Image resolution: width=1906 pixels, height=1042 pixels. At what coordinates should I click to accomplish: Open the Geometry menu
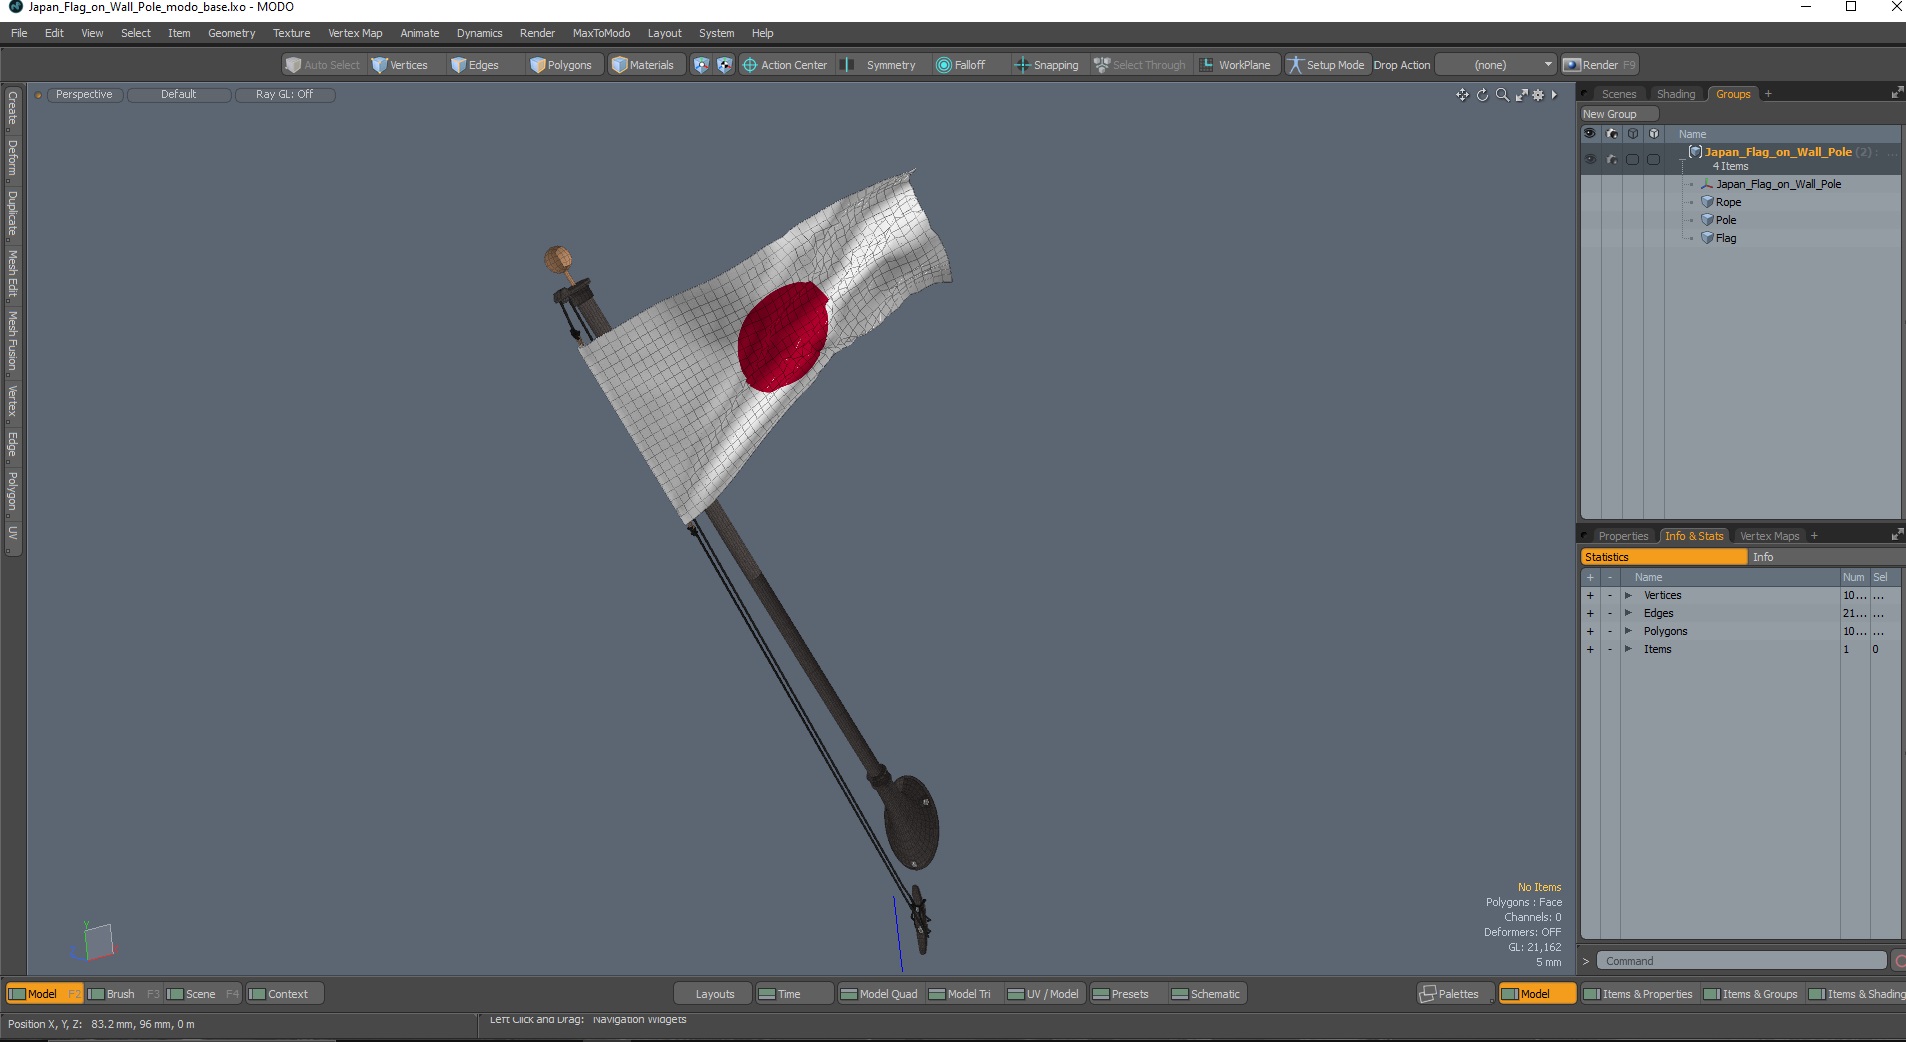tap(231, 33)
